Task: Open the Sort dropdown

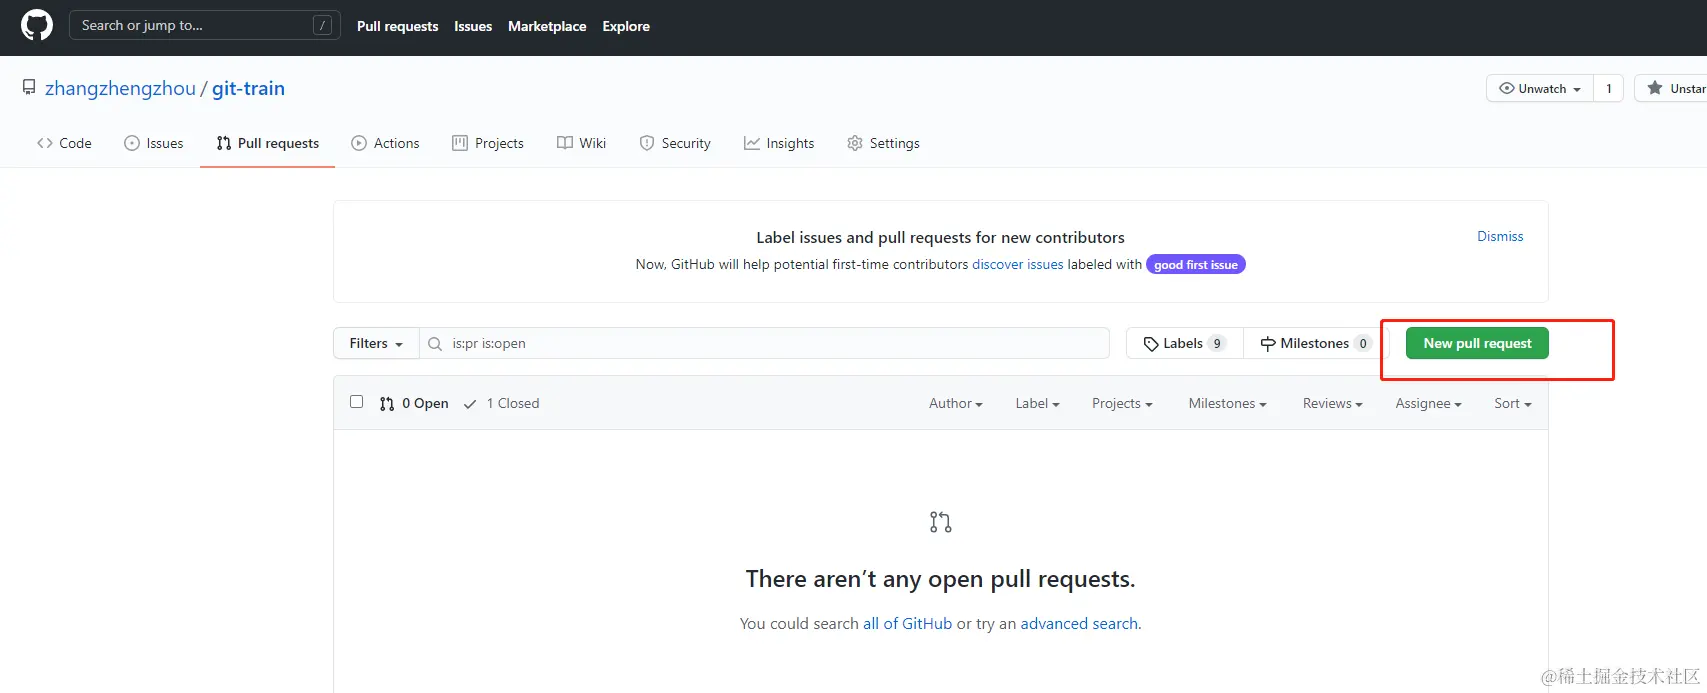Action: pos(1512,403)
